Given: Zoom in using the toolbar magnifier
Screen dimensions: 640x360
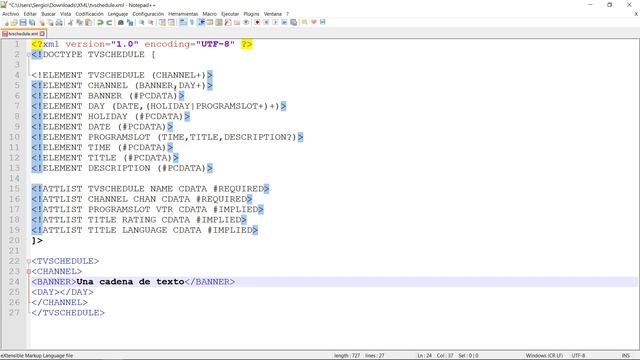Looking at the screenshot, I should click(142, 22).
